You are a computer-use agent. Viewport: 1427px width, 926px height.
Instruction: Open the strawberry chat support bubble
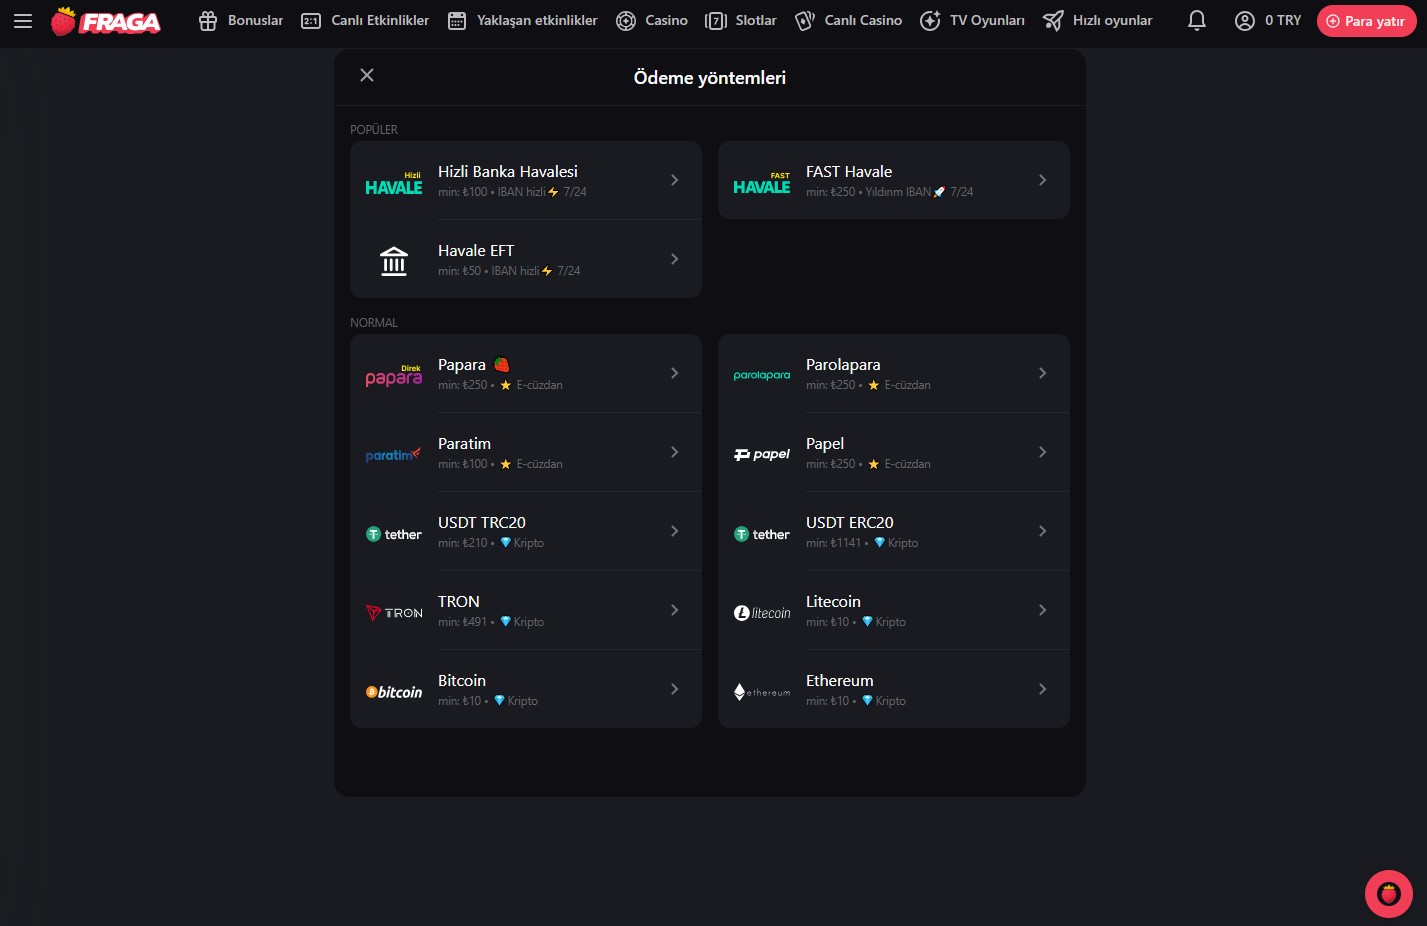1388,893
